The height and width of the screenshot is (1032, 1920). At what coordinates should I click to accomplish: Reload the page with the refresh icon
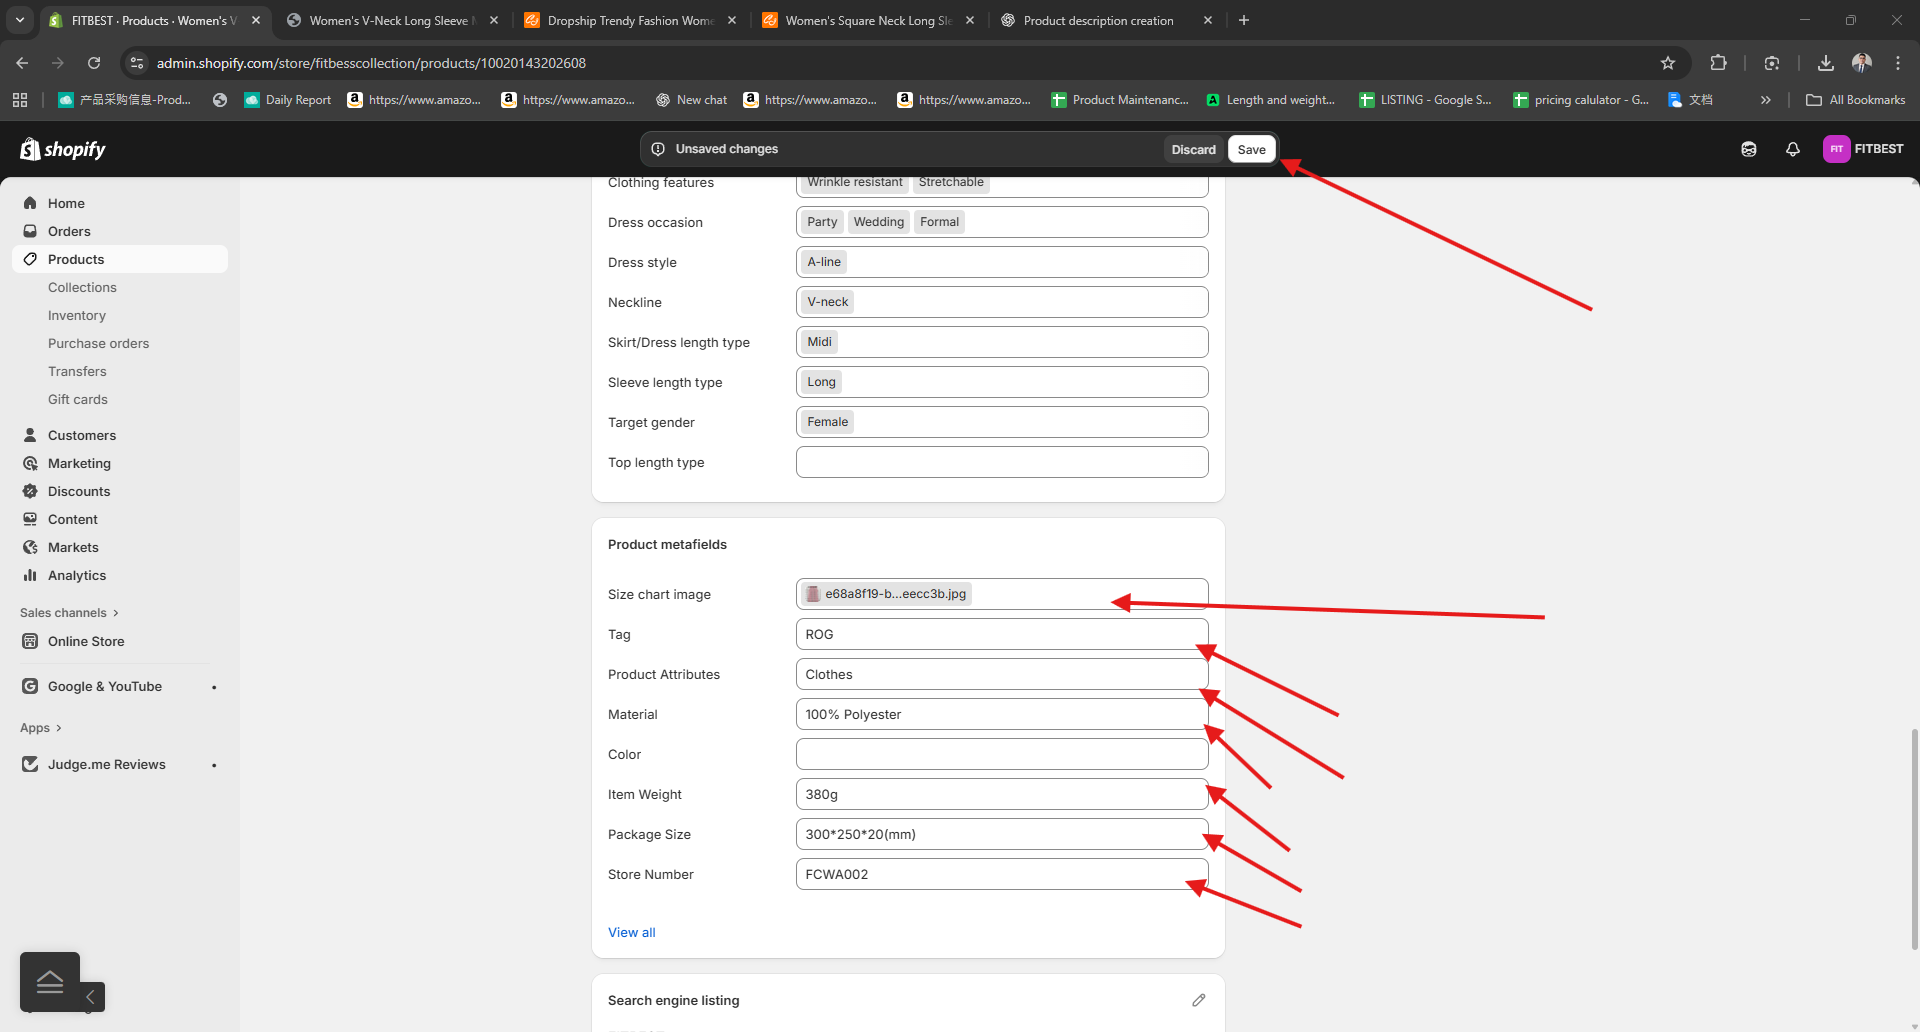pyautogui.click(x=94, y=63)
